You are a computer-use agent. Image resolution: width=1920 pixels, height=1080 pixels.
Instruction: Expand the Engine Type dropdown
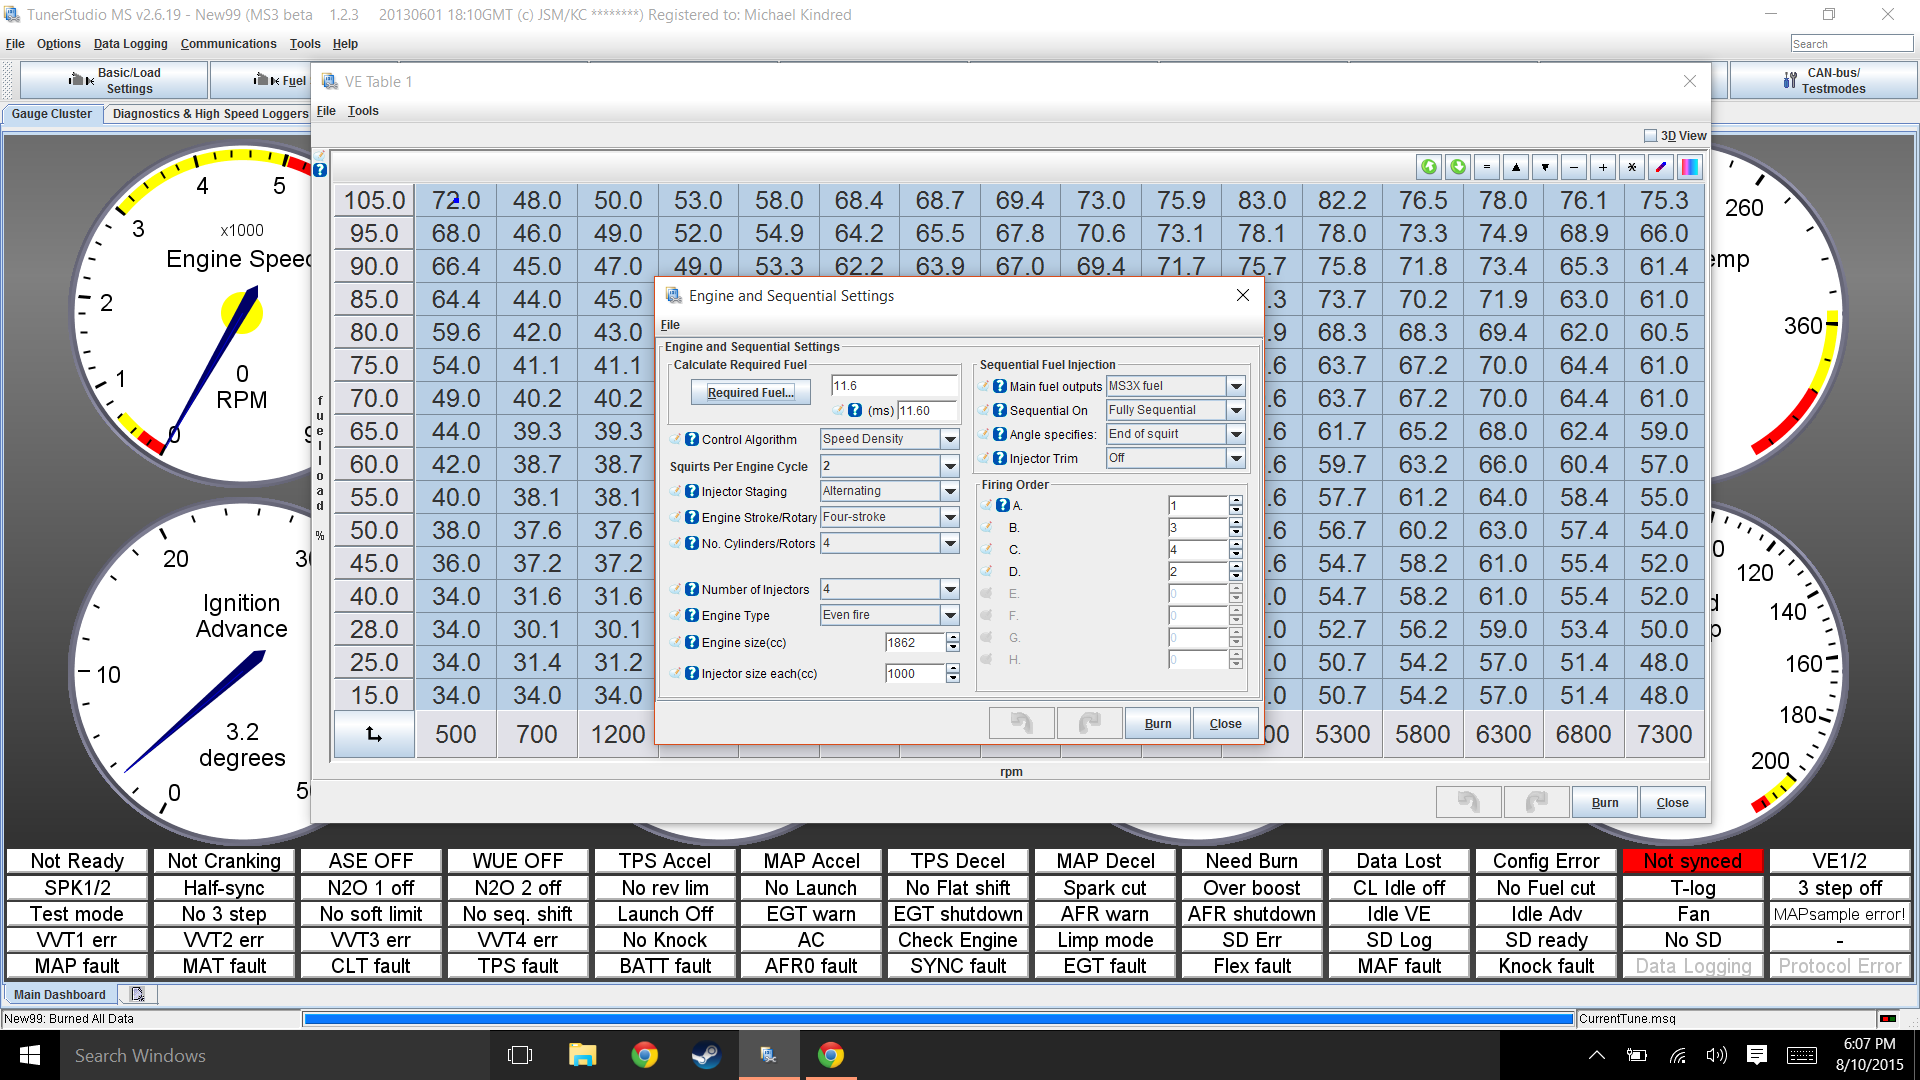(x=949, y=615)
